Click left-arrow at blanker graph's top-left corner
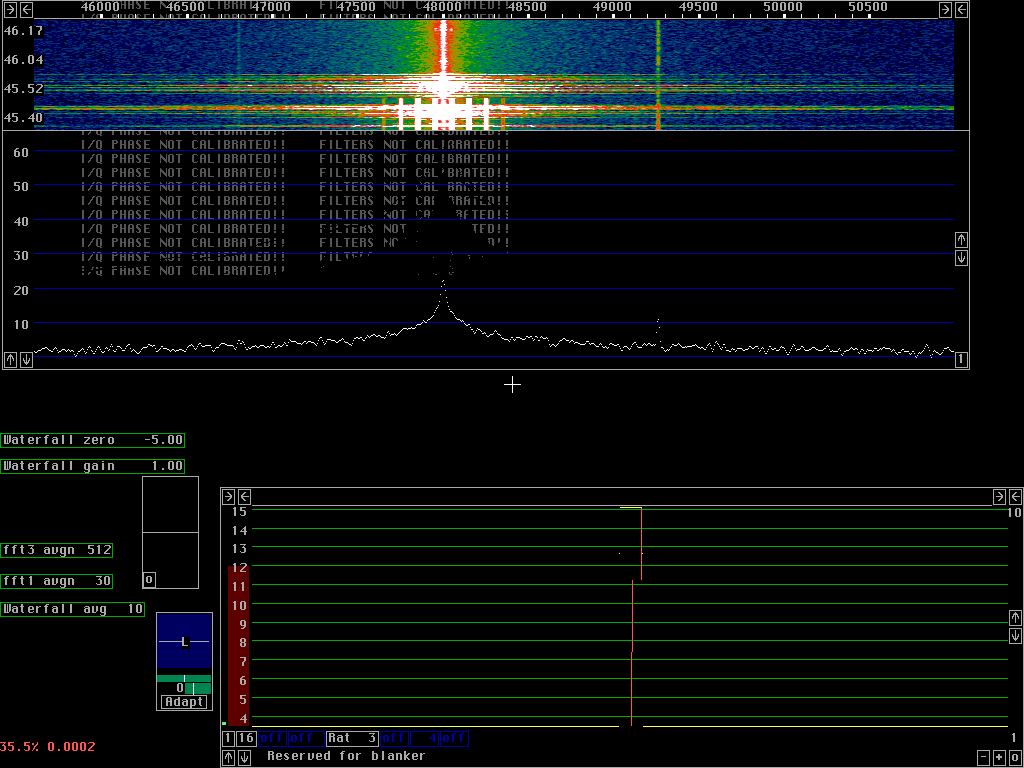The image size is (1024, 768). pyautogui.click(x=244, y=496)
